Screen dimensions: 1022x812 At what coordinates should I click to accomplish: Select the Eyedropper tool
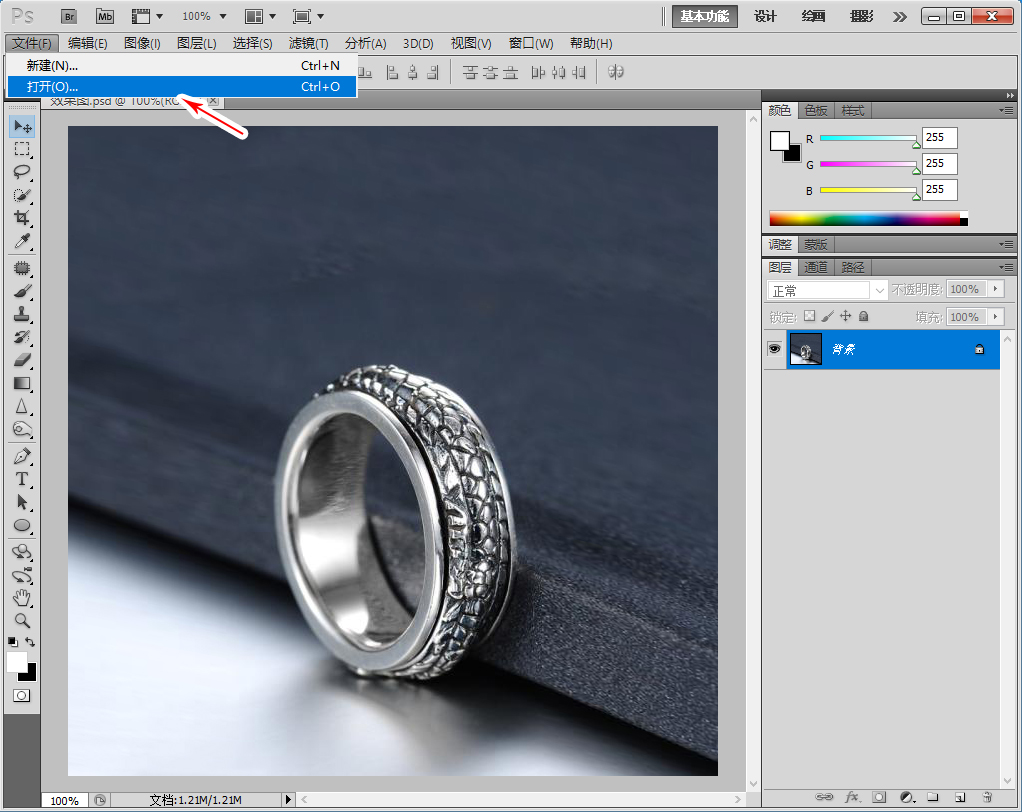click(22, 241)
